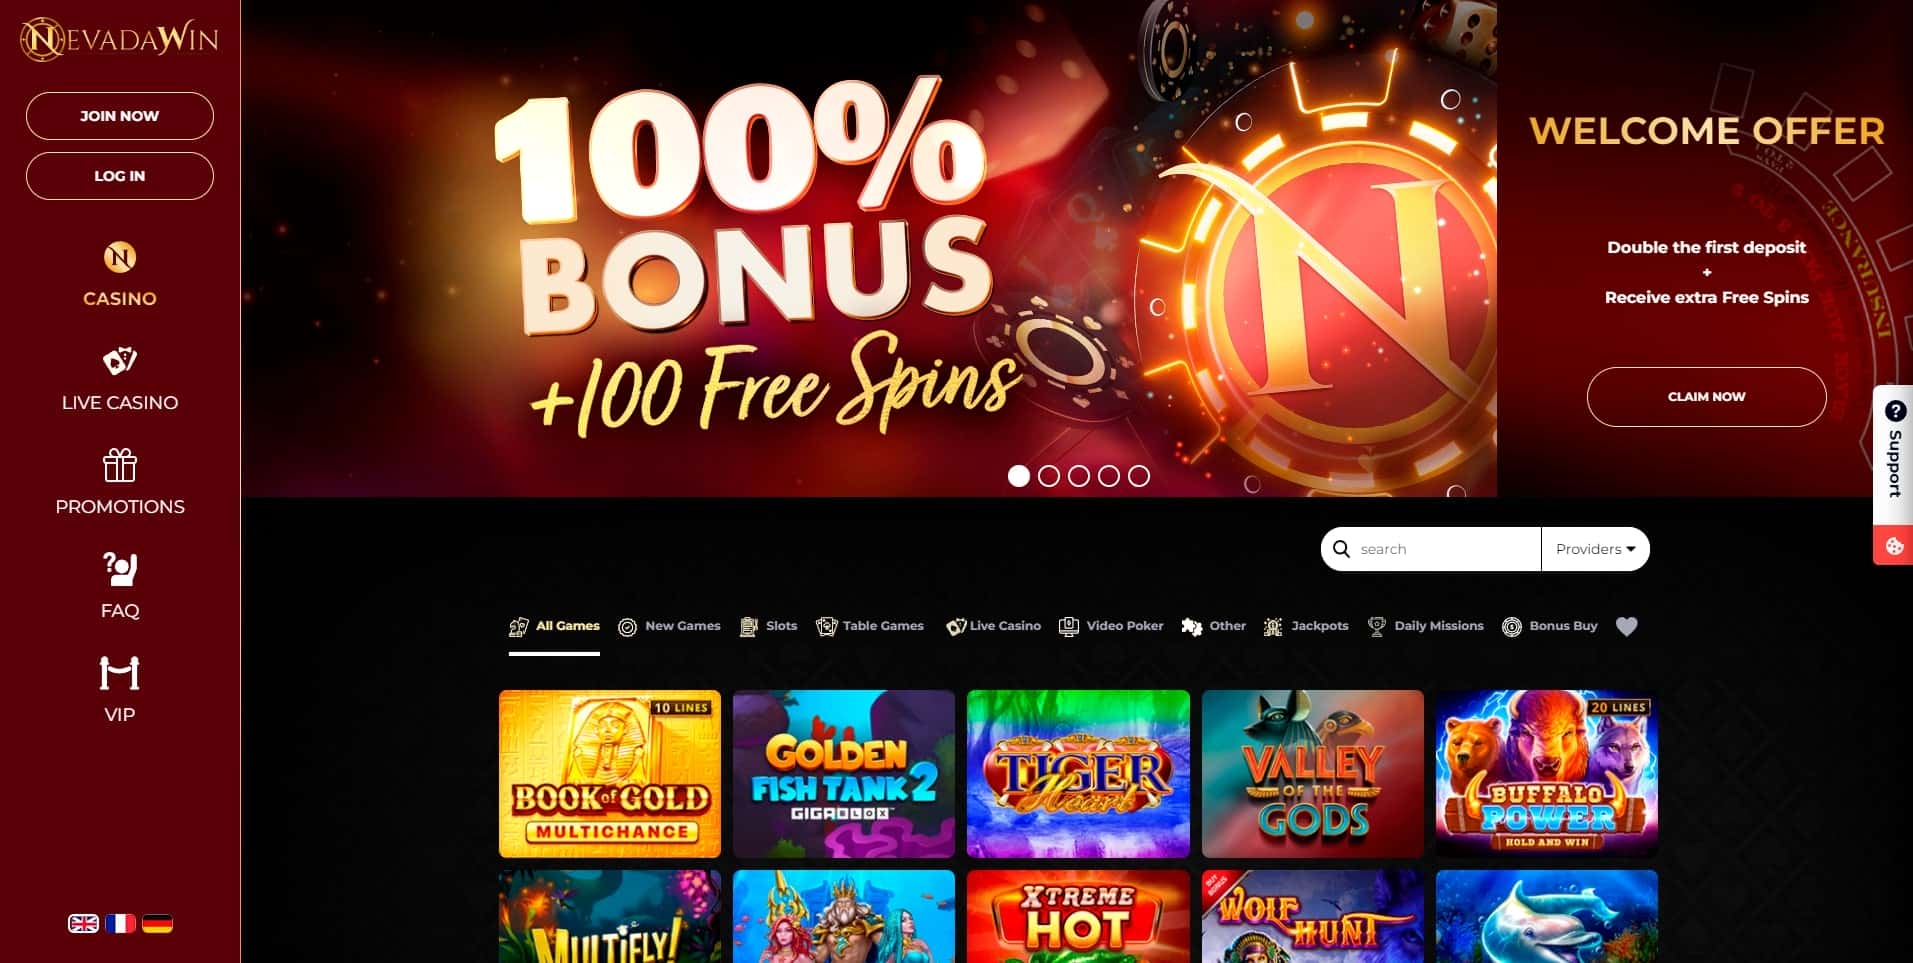The height and width of the screenshot is (963, 1913).
Task: Click the JOIN NOW button
Action: point(120,116)
